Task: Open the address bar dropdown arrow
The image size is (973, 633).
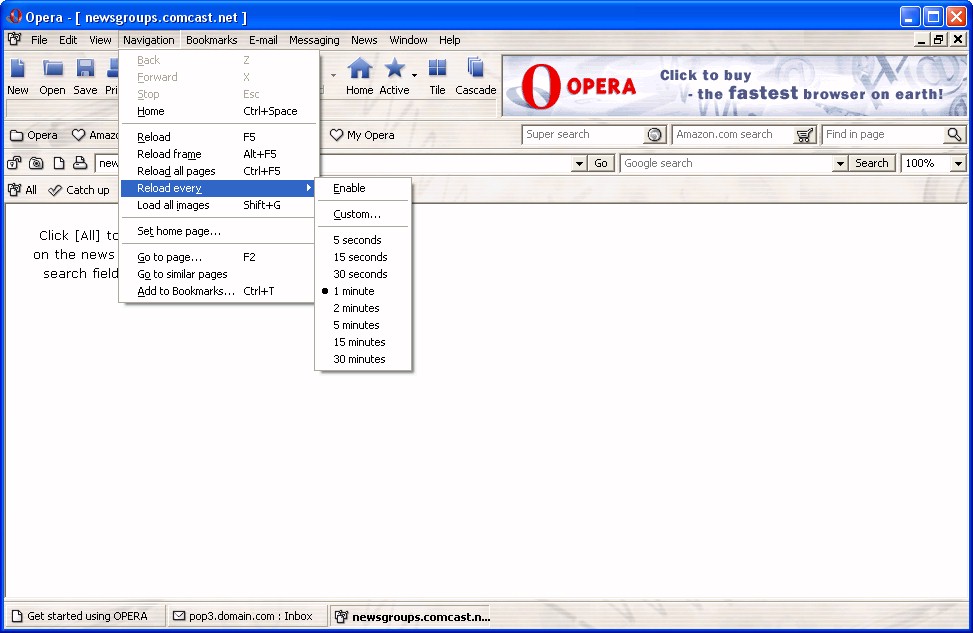Action: (579, 164)
